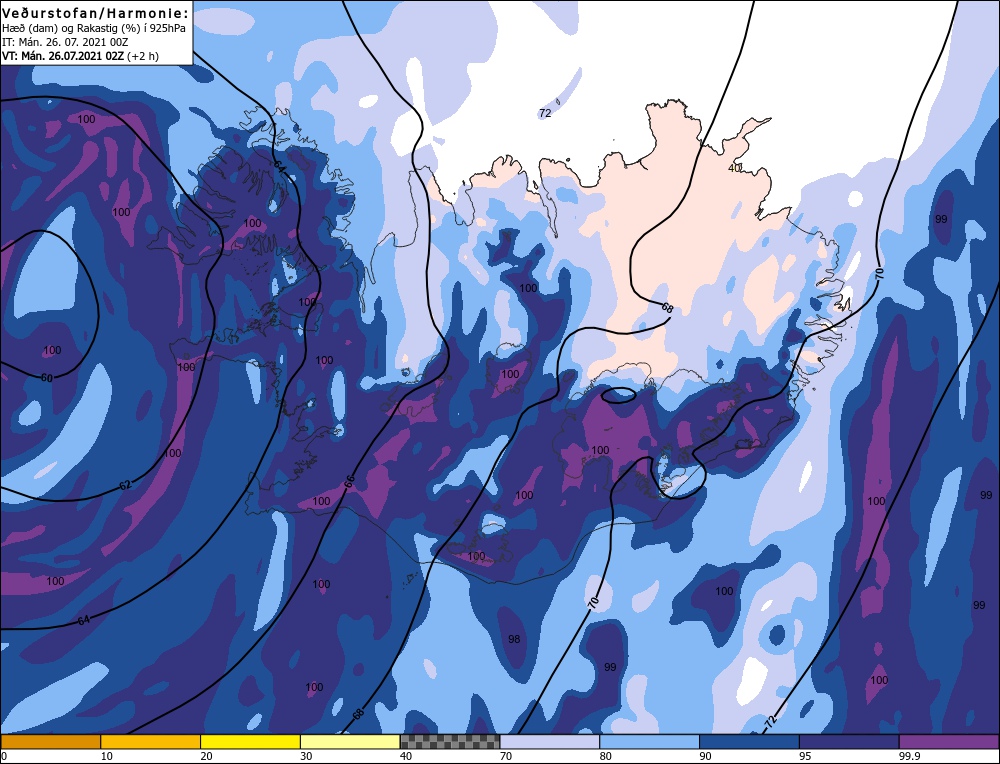Viewport: 1000px width, 764px height.
Task: Click the 'IT: Mán. 26. 07. 2021 00Z' line
Action: (67, 42)
